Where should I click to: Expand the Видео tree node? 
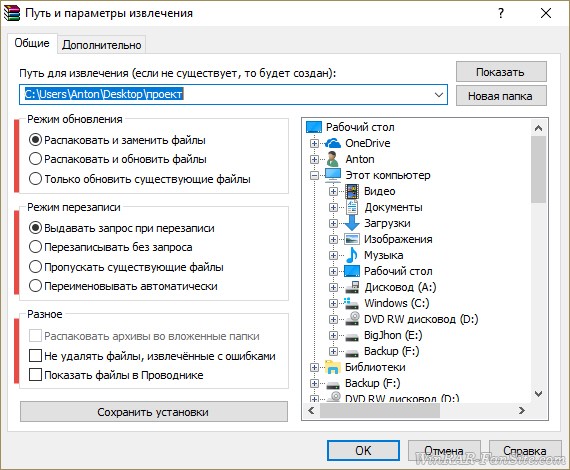[x=333, y=192]
